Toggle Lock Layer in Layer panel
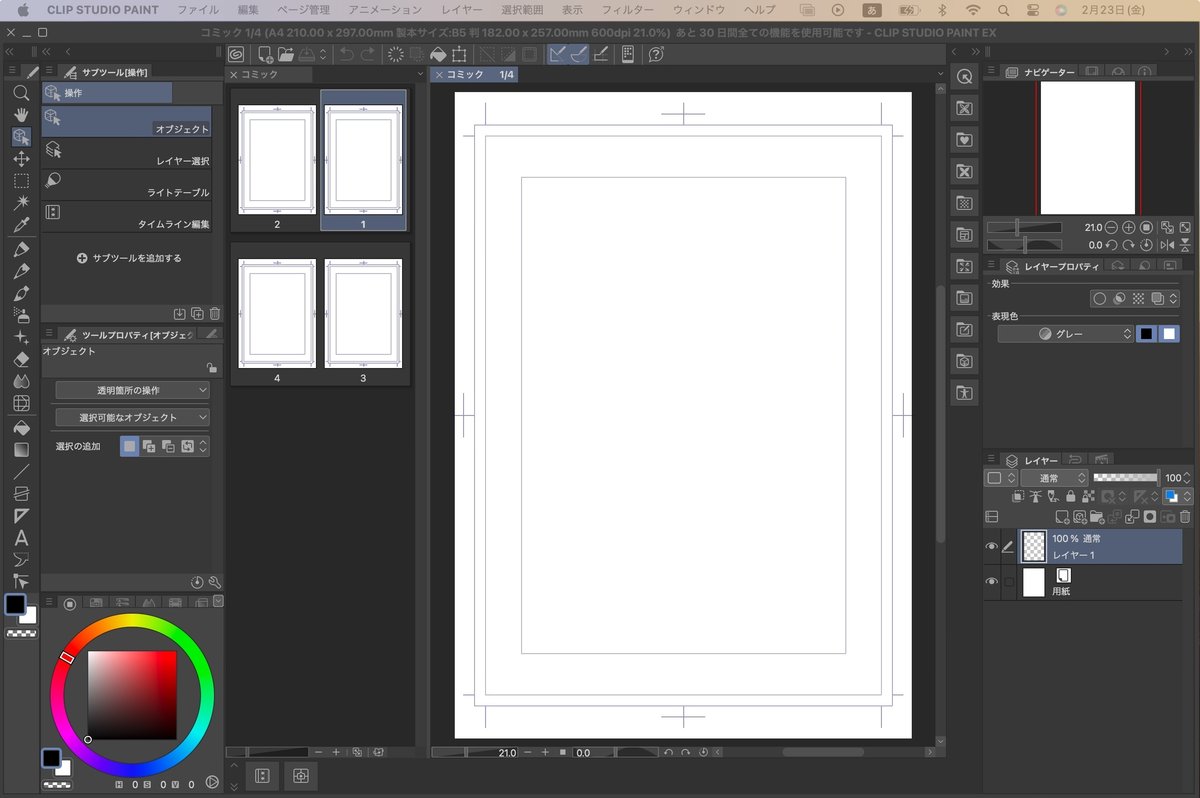The height and width of the screenshot is (798, 1200). tap(1070, 496)
